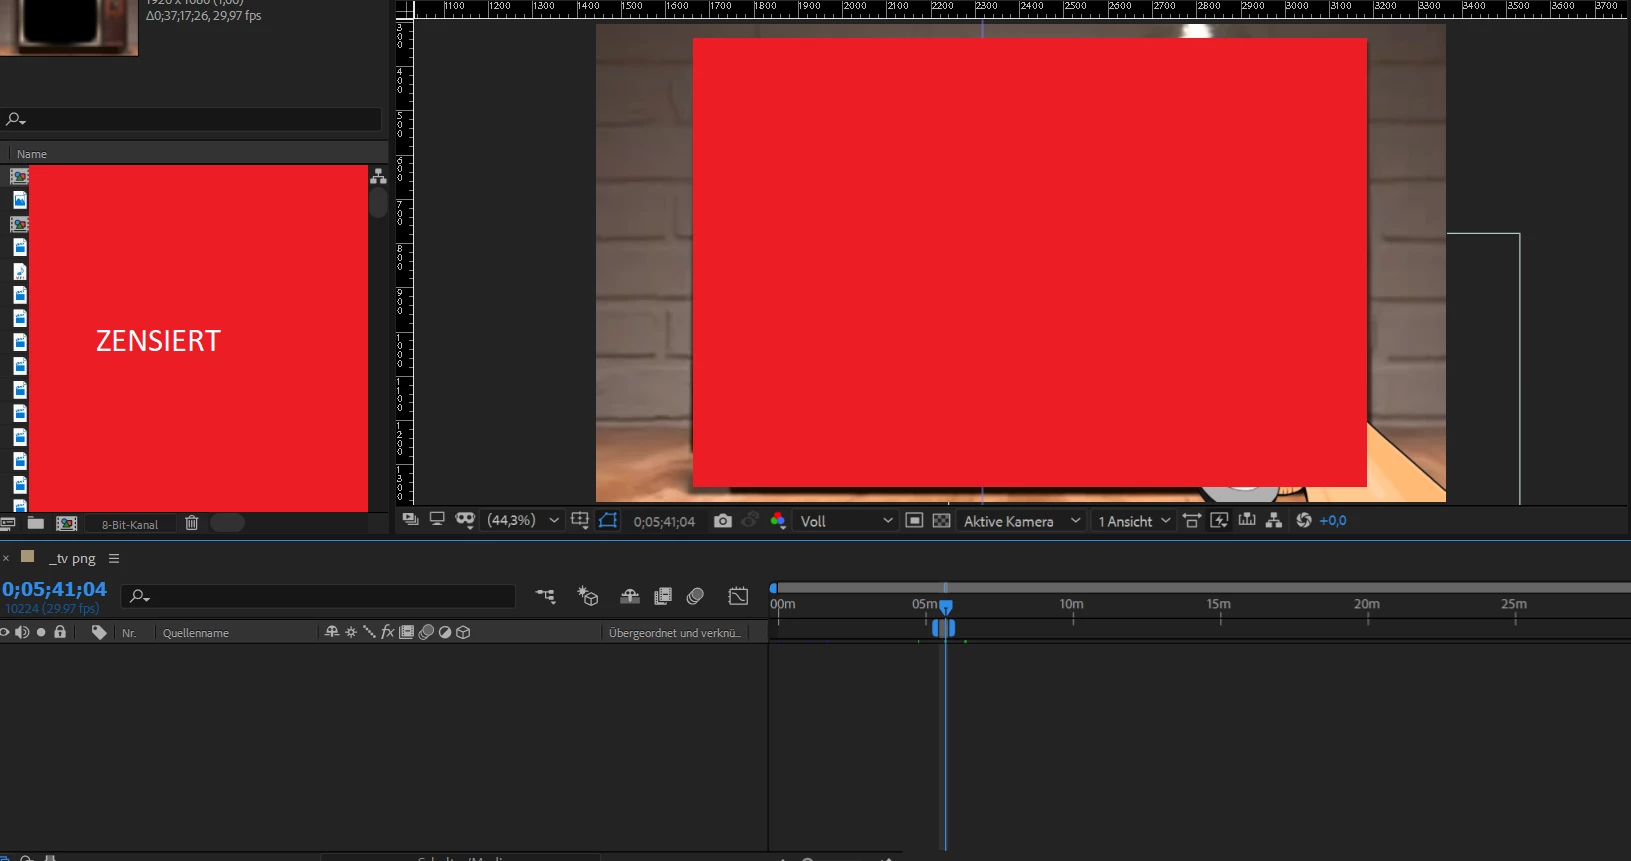Click the 8-Bit-Kanal color depth button

130,524
